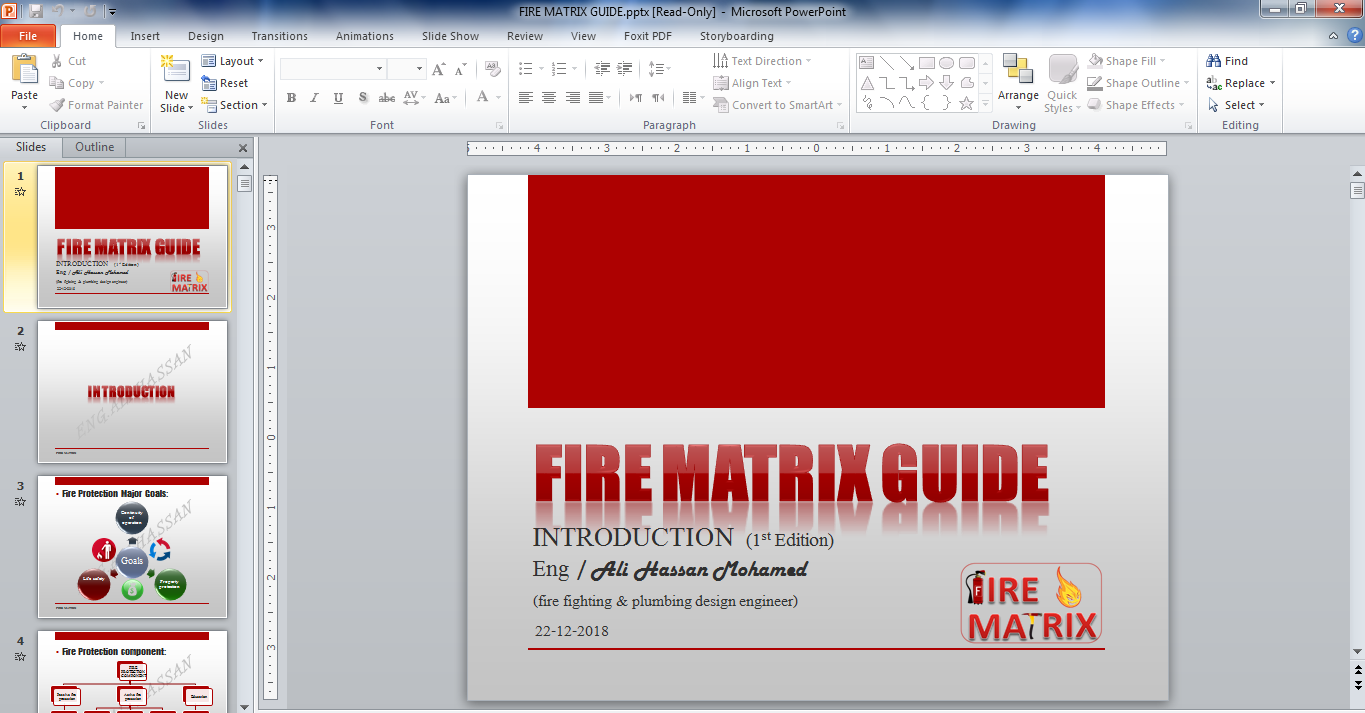Open the Layout dropdown
The image size is (1365, 713).
(234, 60)
